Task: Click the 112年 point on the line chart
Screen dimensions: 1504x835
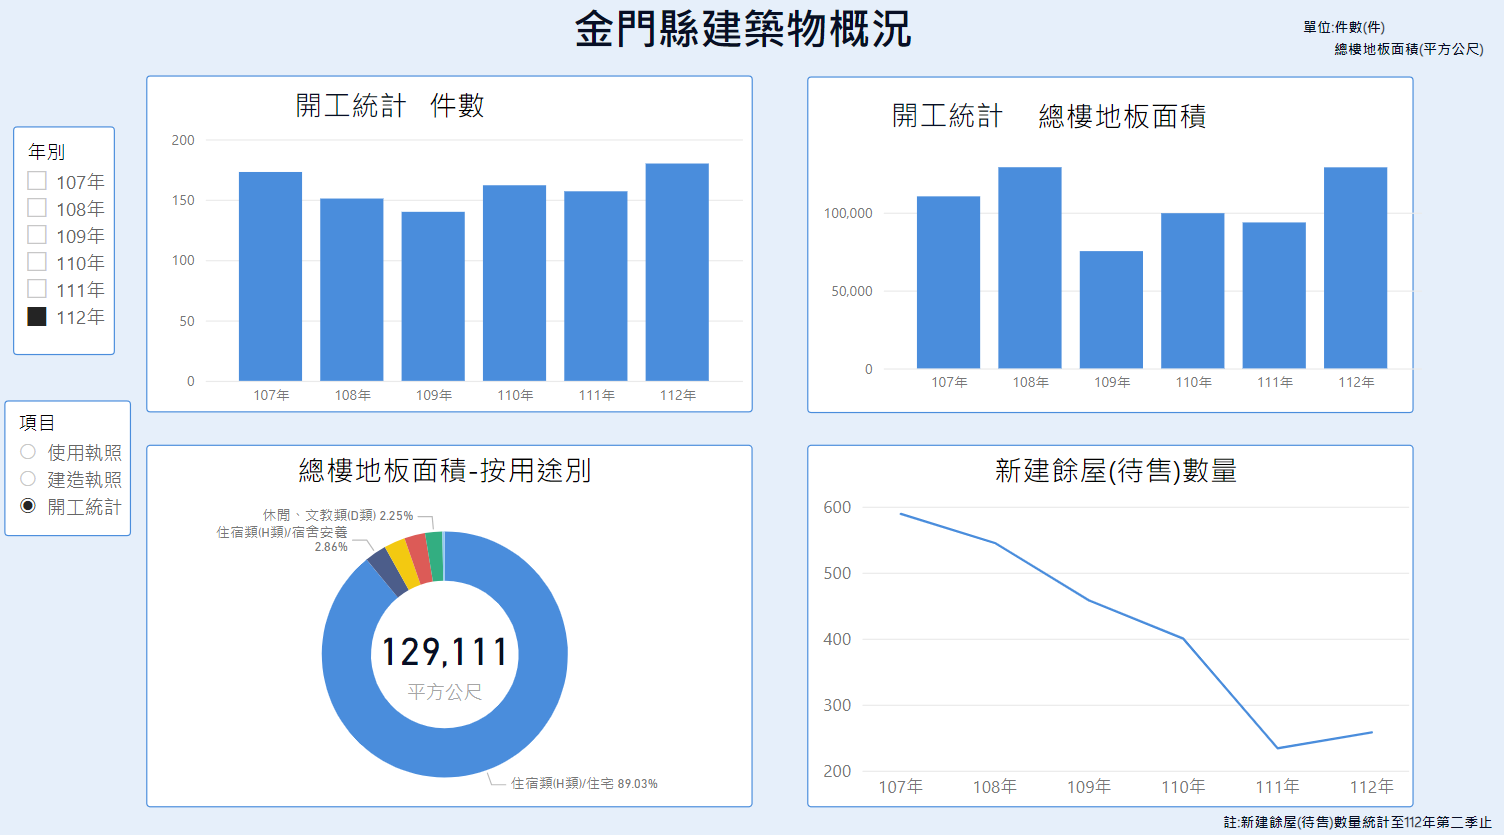Action: click(1371, 732)
